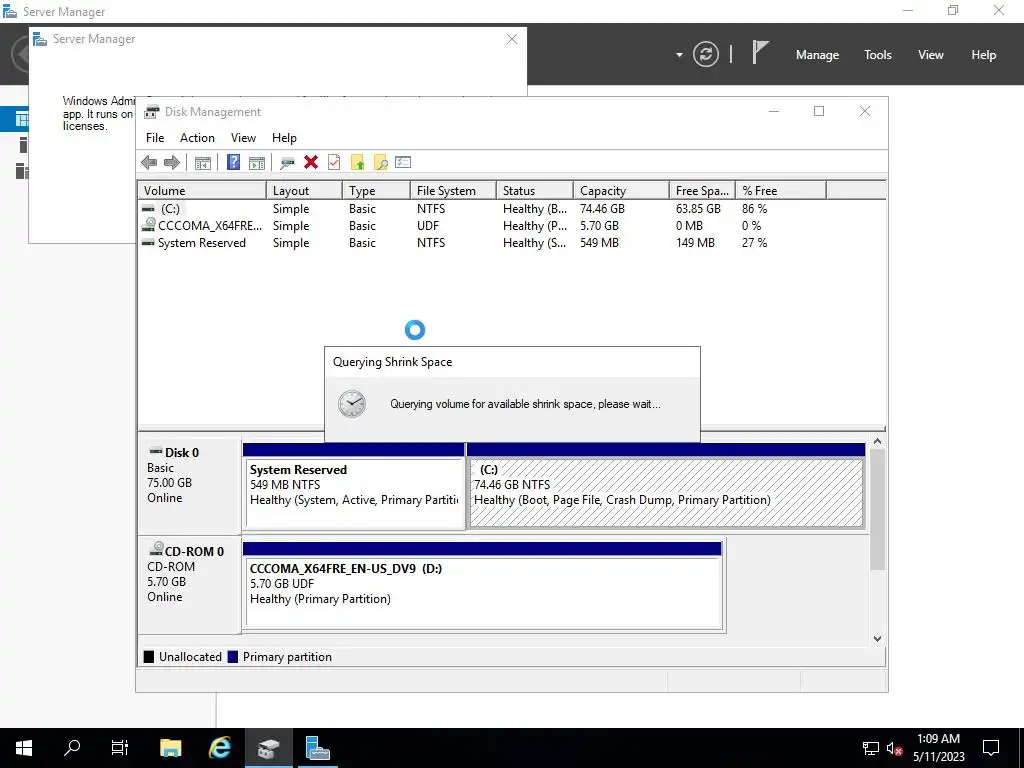
Task: Open the View menu in Server Manager header
Action: 931,55
